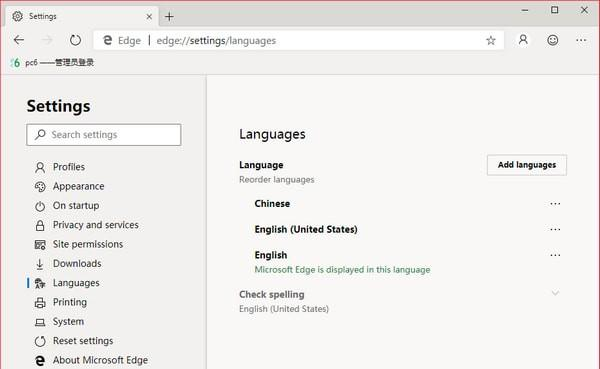
Task: Go to System settings
Action: point(68,322)
